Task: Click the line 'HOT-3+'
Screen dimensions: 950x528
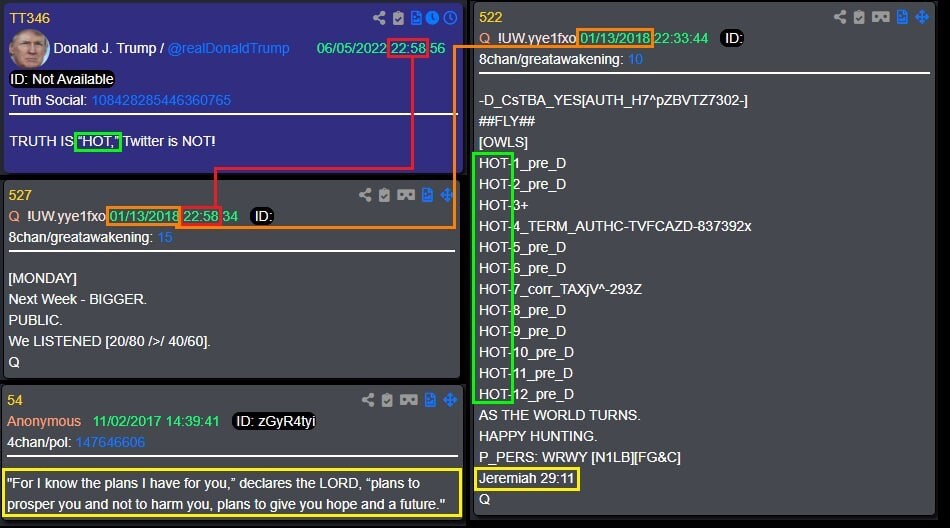Action: click(x=503, y=206)
